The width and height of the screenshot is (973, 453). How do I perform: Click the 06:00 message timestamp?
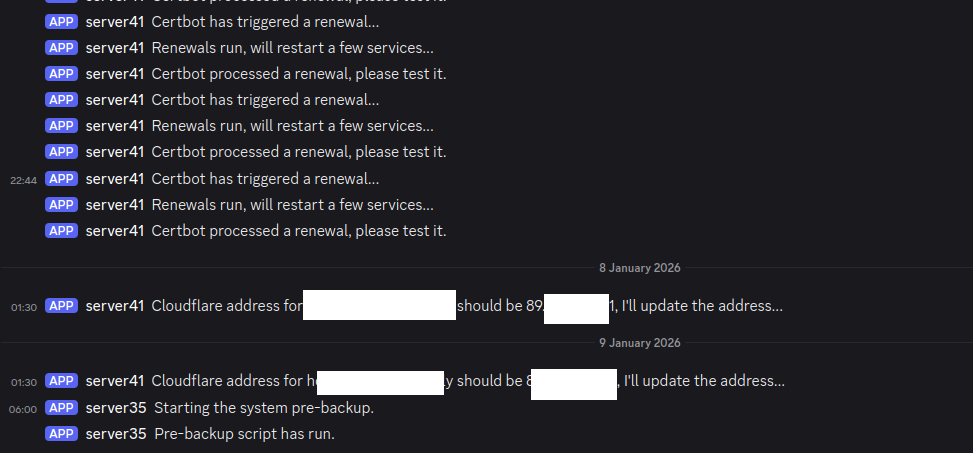[x=23, y=409]
